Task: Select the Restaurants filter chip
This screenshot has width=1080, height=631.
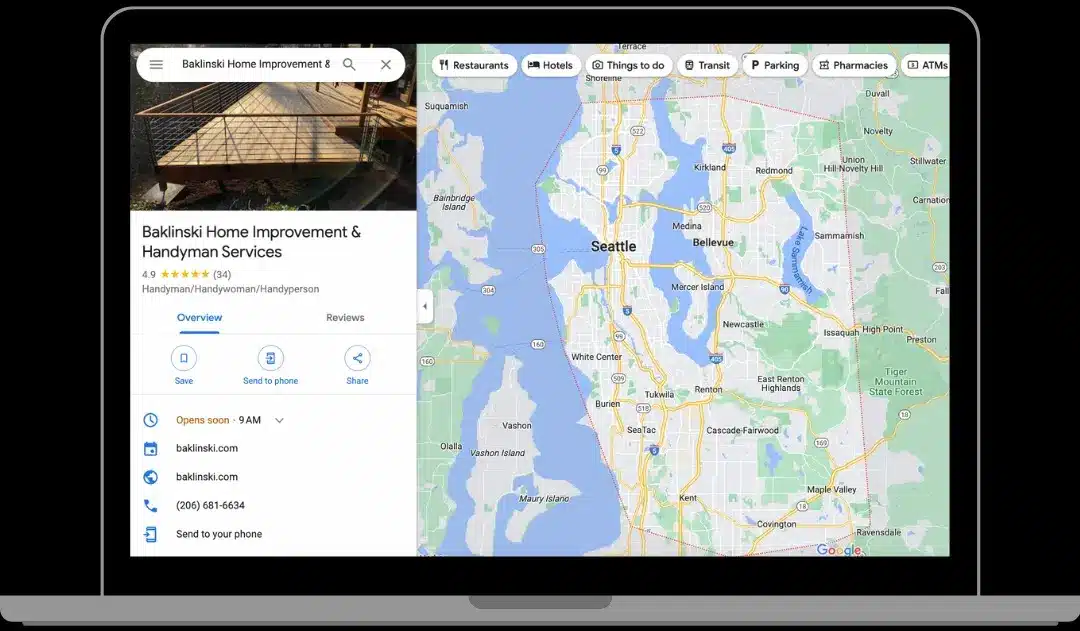Action: click(474, 65)
